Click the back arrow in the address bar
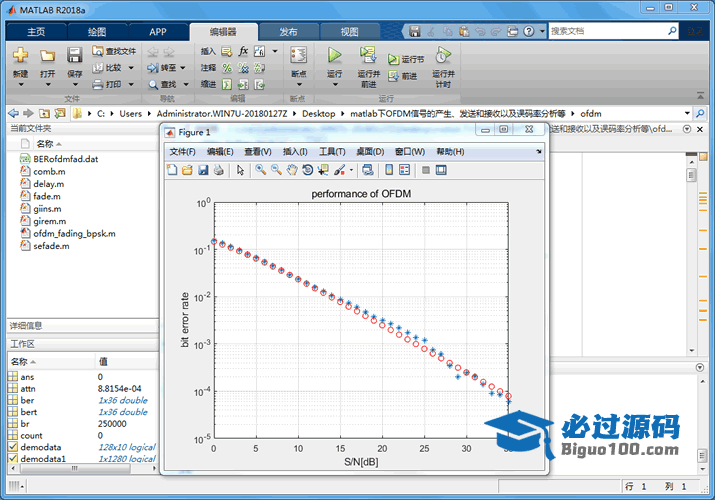 click(x=14, y=113)
